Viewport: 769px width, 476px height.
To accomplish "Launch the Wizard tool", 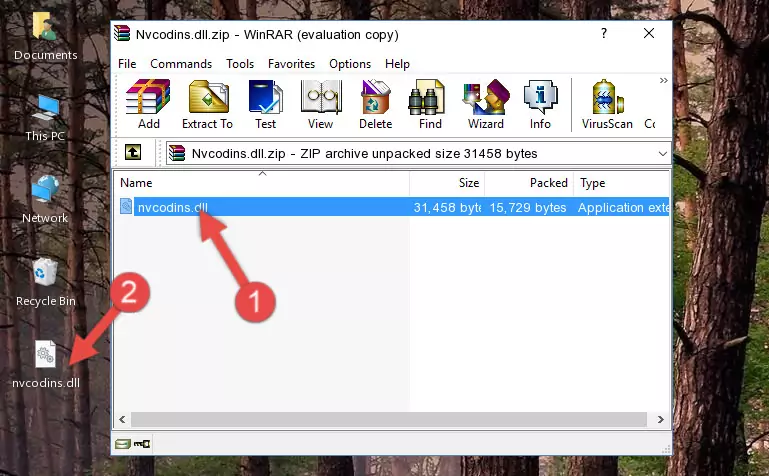I will pyautogui.click(x=486, y=104).
